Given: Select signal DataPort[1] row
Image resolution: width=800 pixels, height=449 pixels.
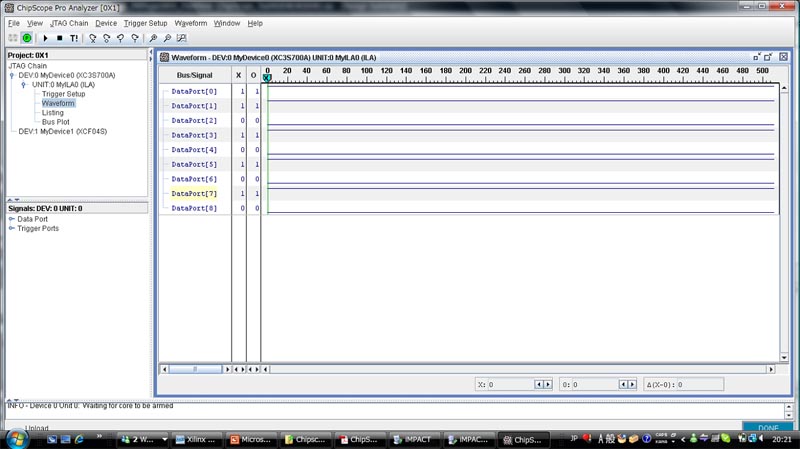Looking at the screenshot, I should [x=194, y=106].
